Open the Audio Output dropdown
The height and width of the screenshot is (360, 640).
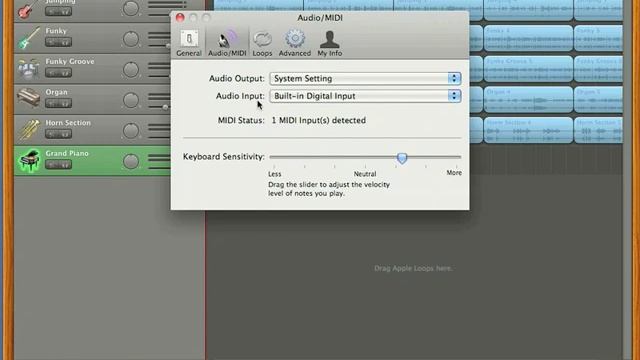pos(365,78)
